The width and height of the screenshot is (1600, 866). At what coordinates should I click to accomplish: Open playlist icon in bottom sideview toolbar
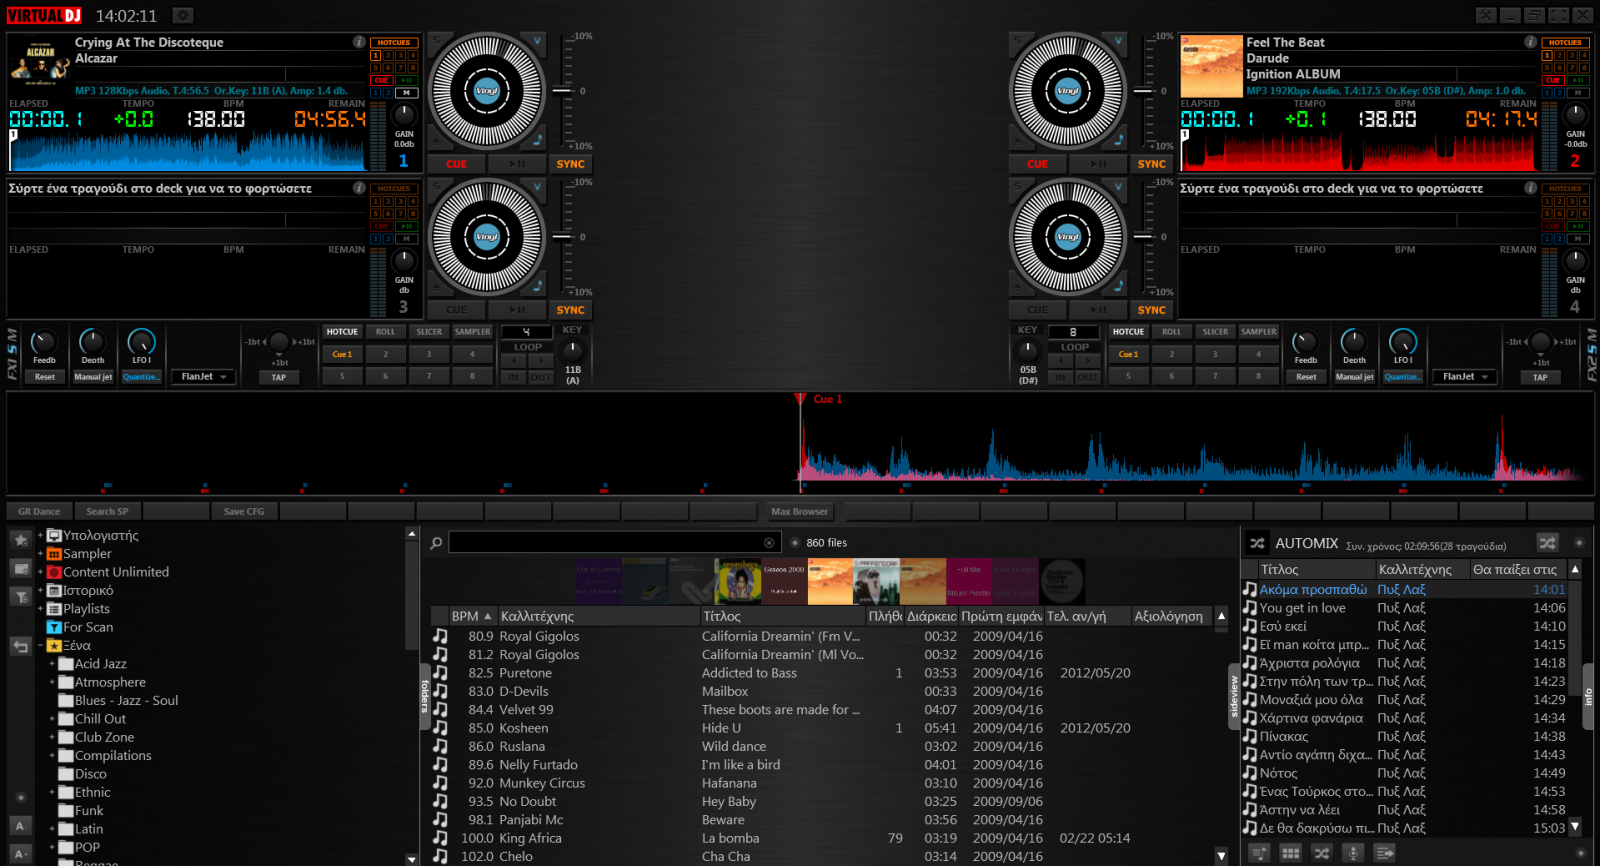click(x=1259, y=853)
